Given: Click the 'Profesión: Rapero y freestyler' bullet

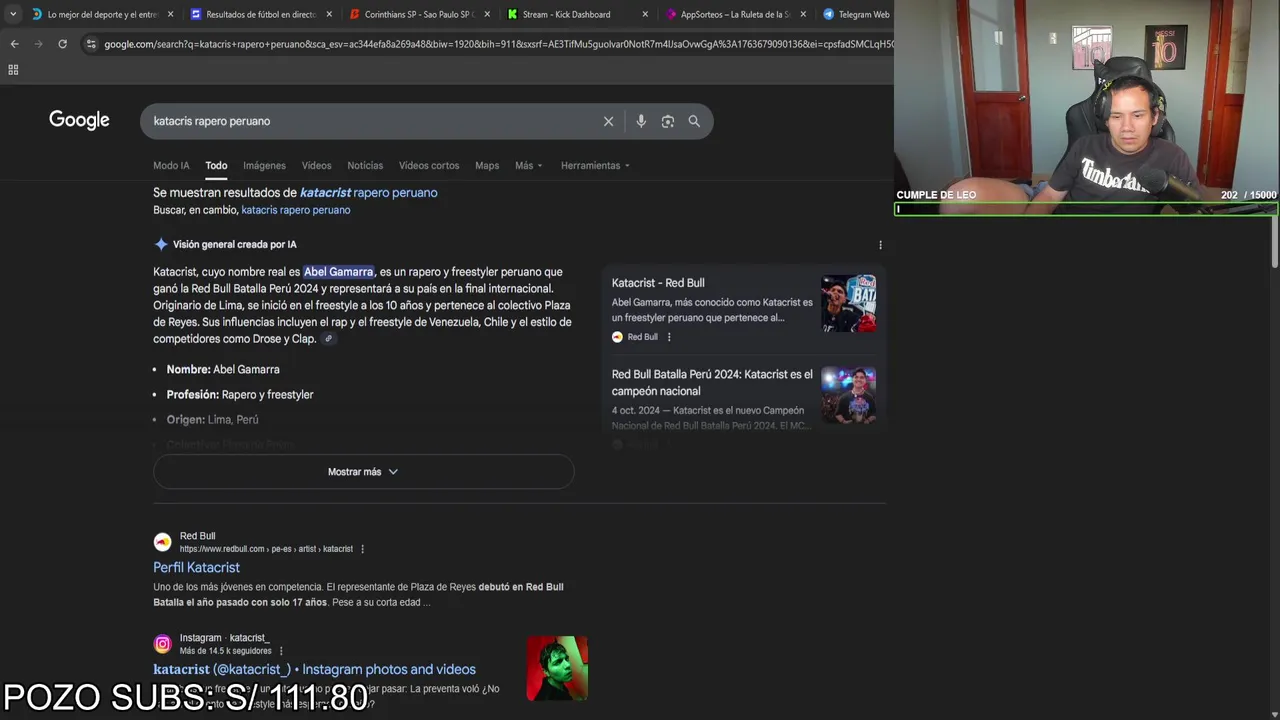Looking at the screenshot, I should click(x=240, y=395).
